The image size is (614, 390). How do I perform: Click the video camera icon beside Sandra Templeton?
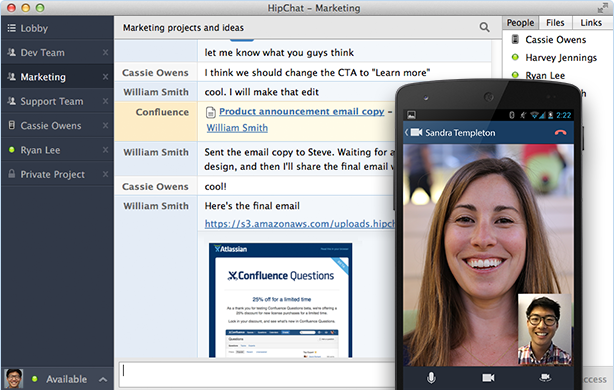pos(416,132)
